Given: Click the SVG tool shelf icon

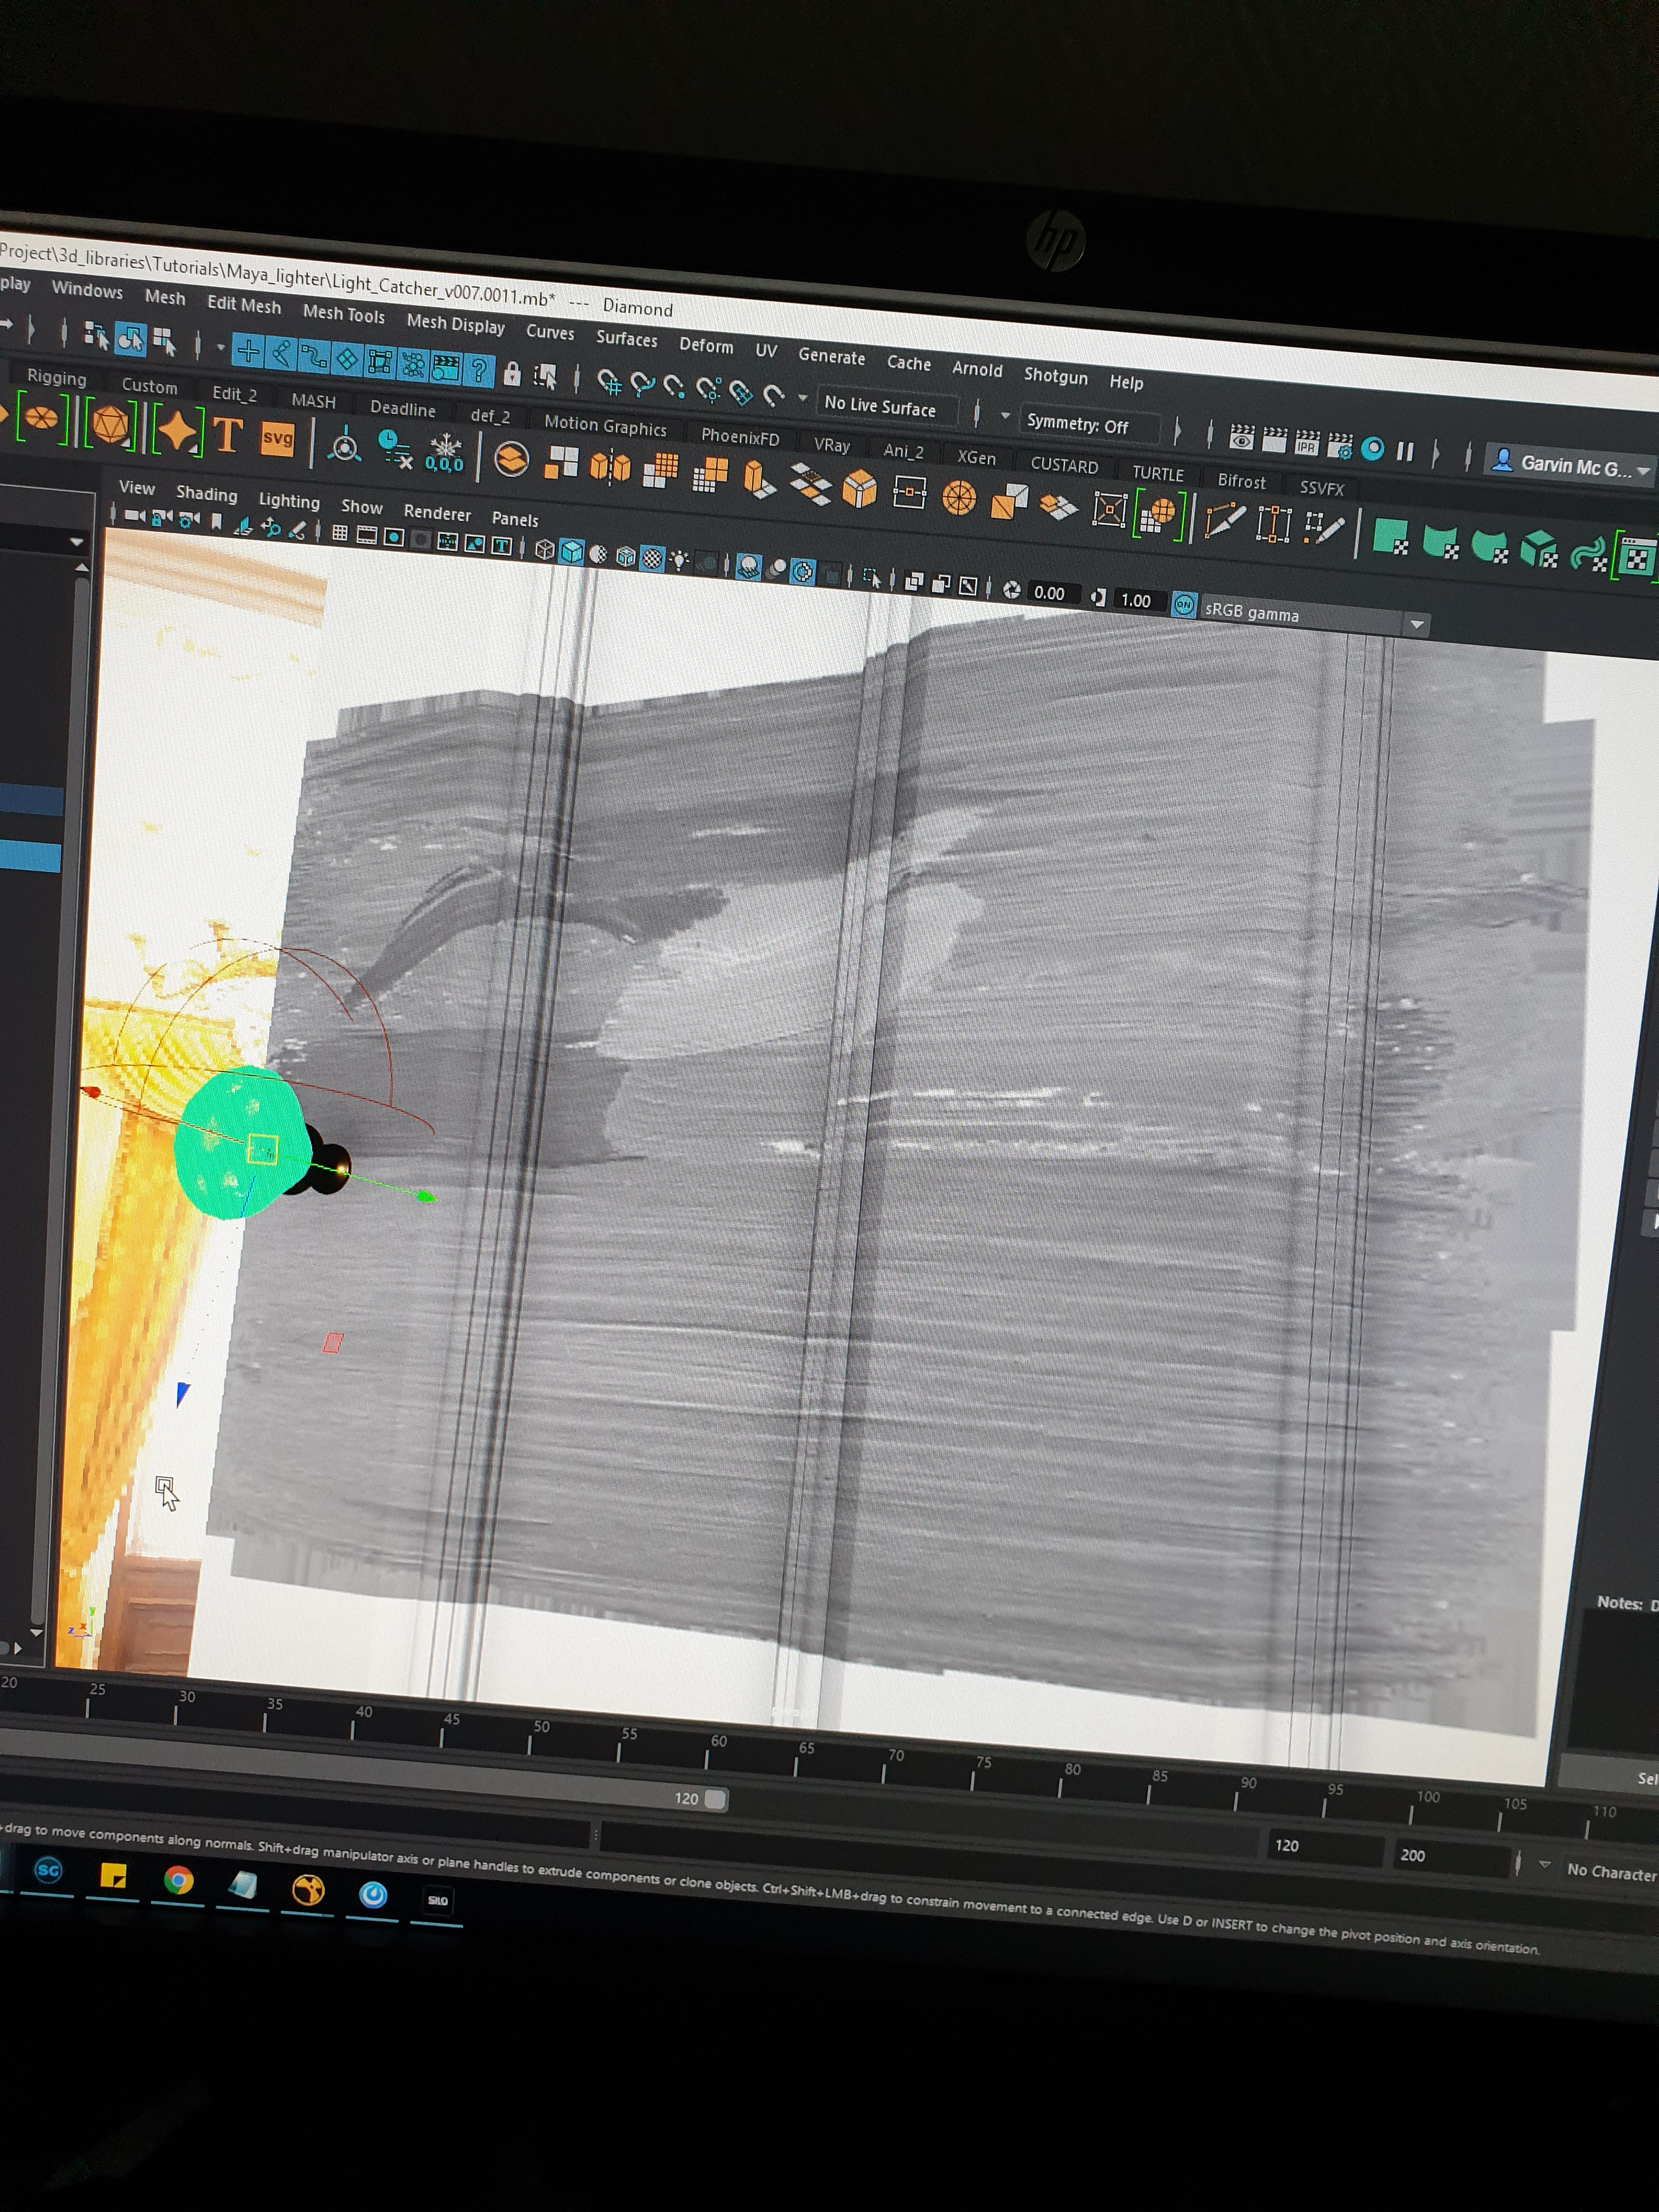Looking at the screenshot, I should pyautogui.click(x=277, y=439).
